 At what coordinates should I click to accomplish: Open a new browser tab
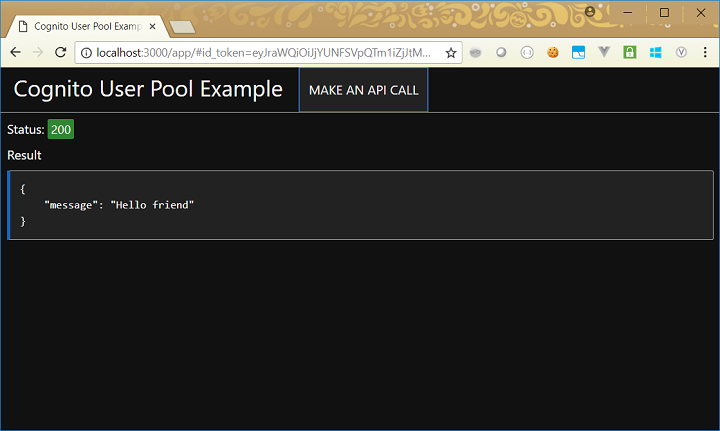click(181, 27)
